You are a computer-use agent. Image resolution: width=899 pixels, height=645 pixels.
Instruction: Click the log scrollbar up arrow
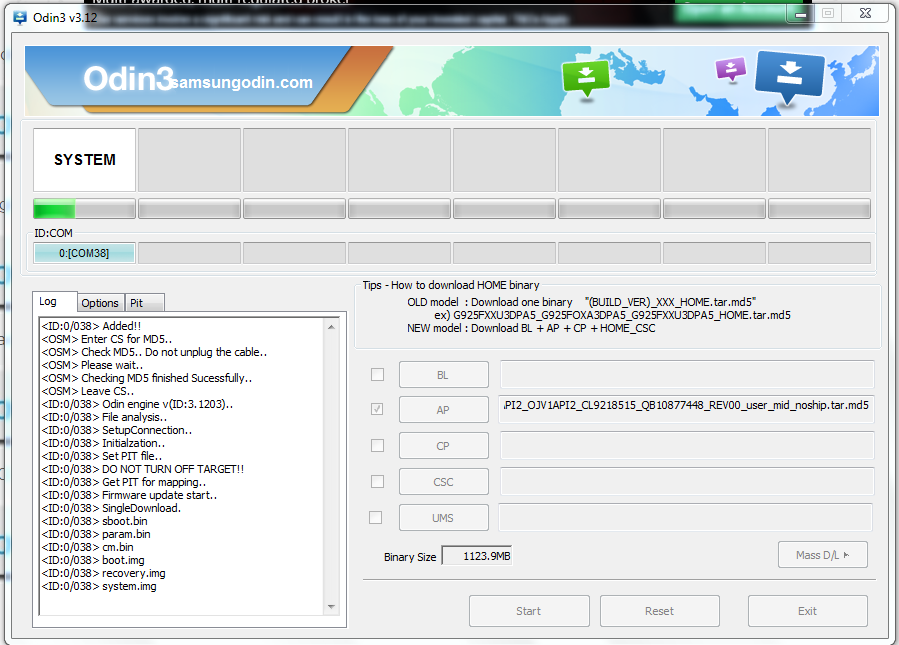[331, 327]
